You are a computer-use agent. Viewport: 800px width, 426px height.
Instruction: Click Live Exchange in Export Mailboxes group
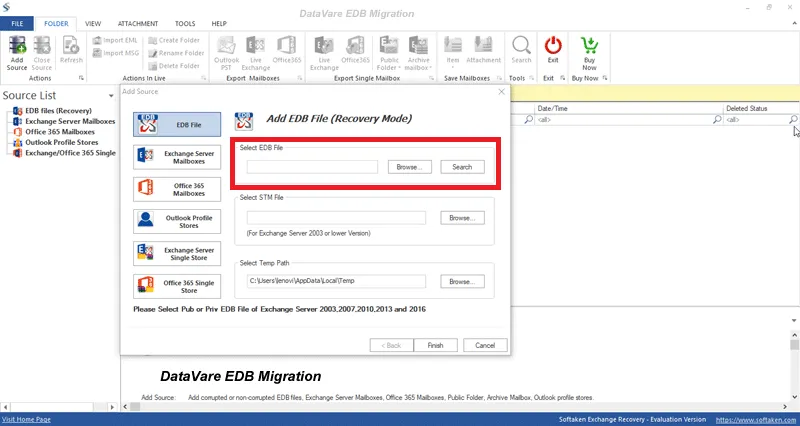(256, 53)
